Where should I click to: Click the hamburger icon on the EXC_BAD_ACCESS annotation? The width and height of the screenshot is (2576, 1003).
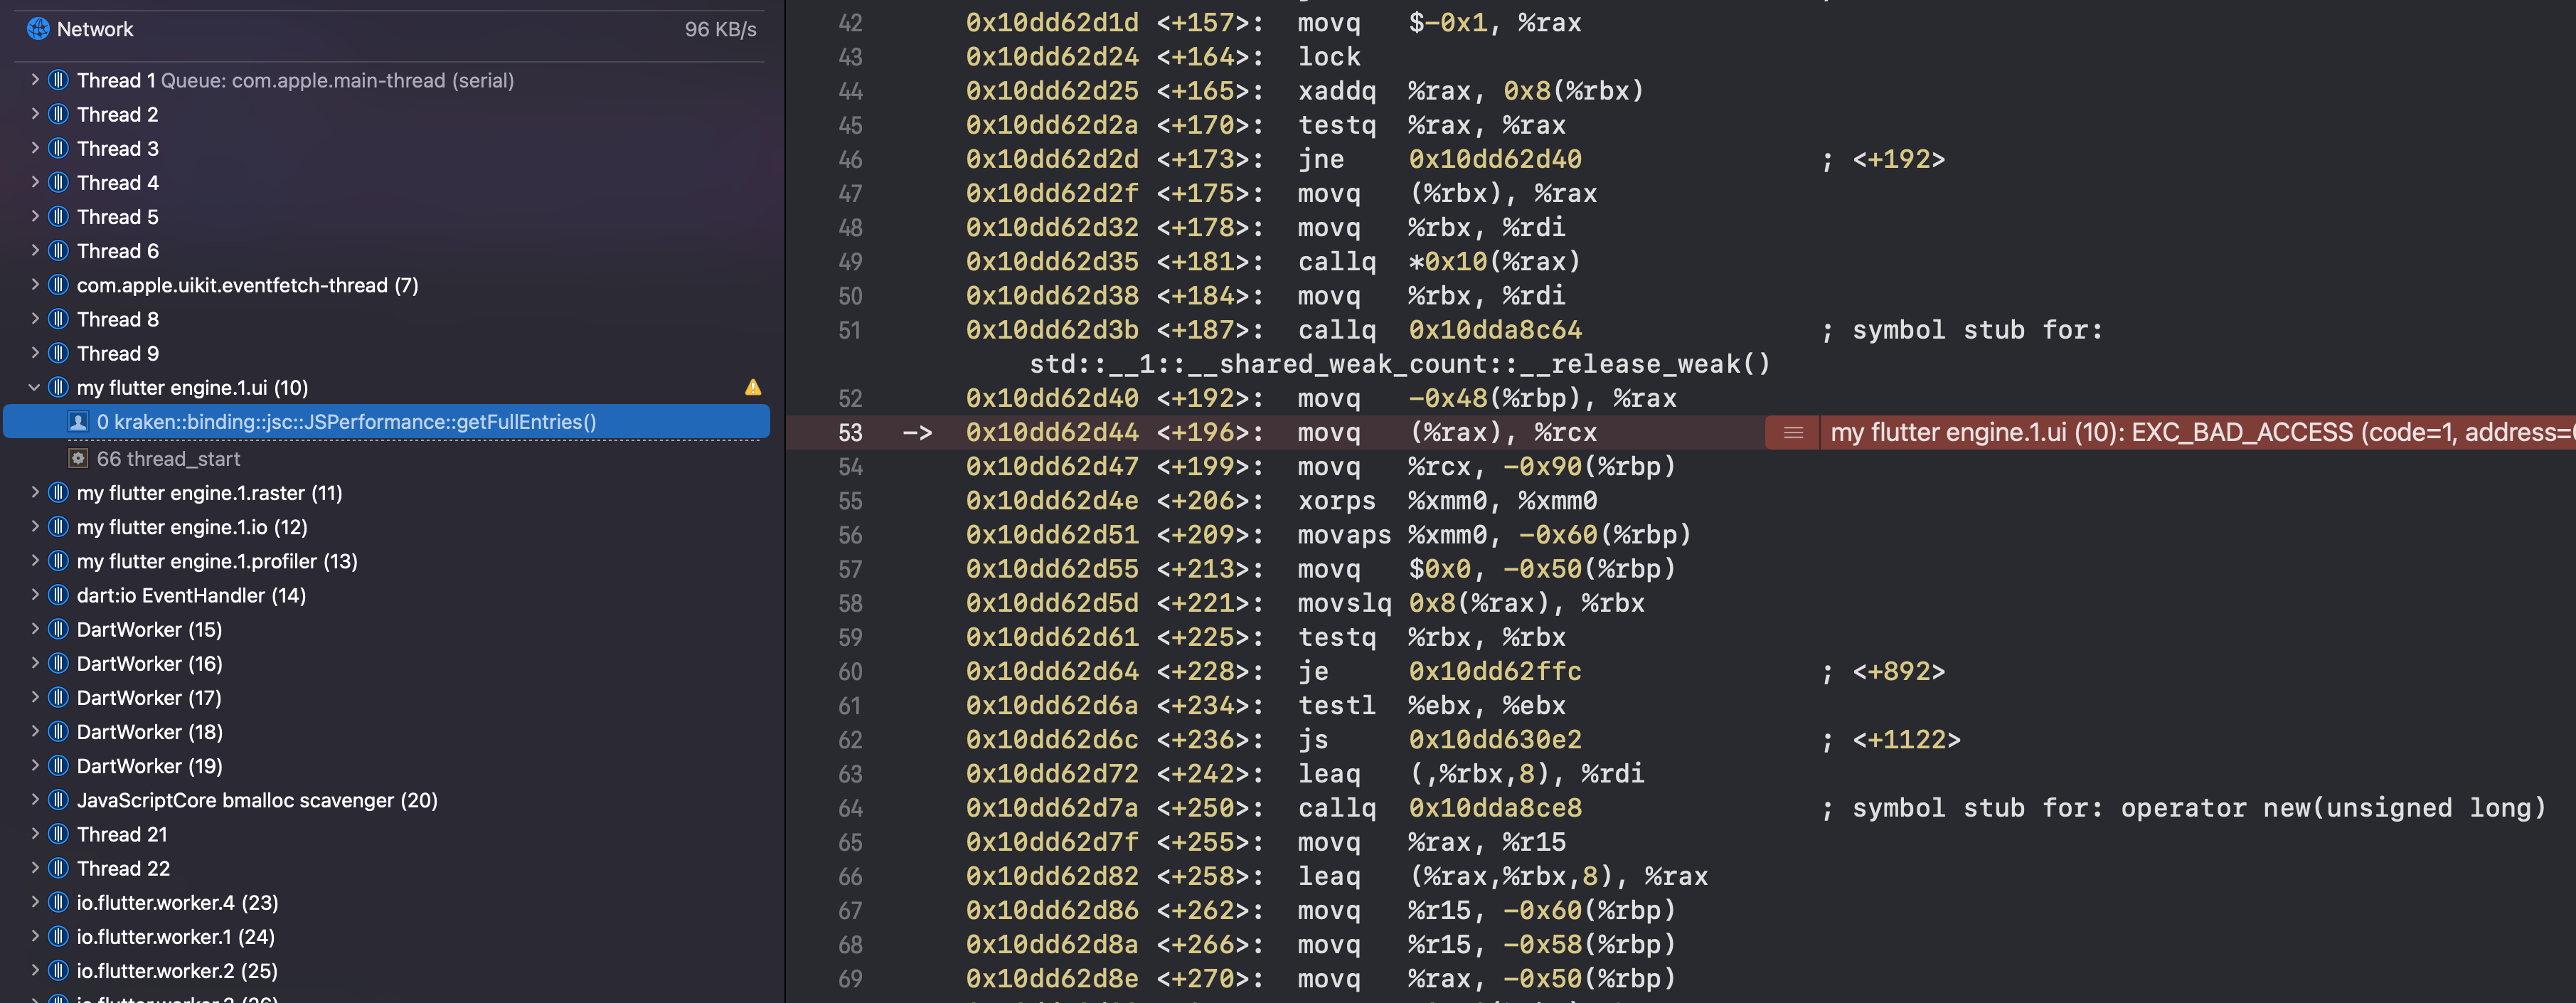click(1792, 432)
